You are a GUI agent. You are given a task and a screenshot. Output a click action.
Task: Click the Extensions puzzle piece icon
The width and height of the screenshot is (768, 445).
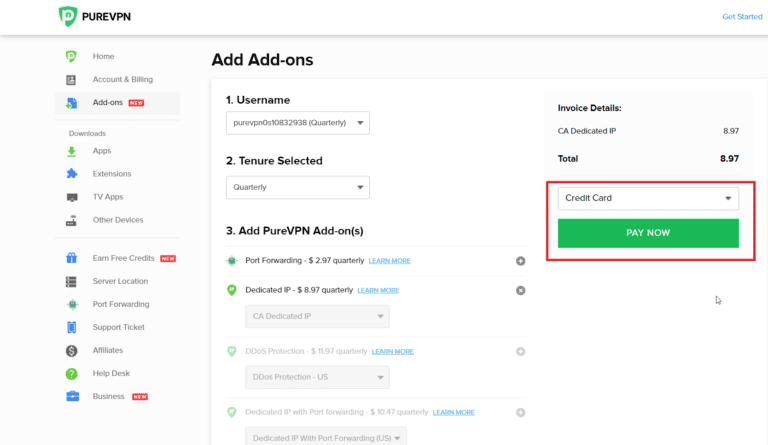pyautogui.click(x=71, y=174)
